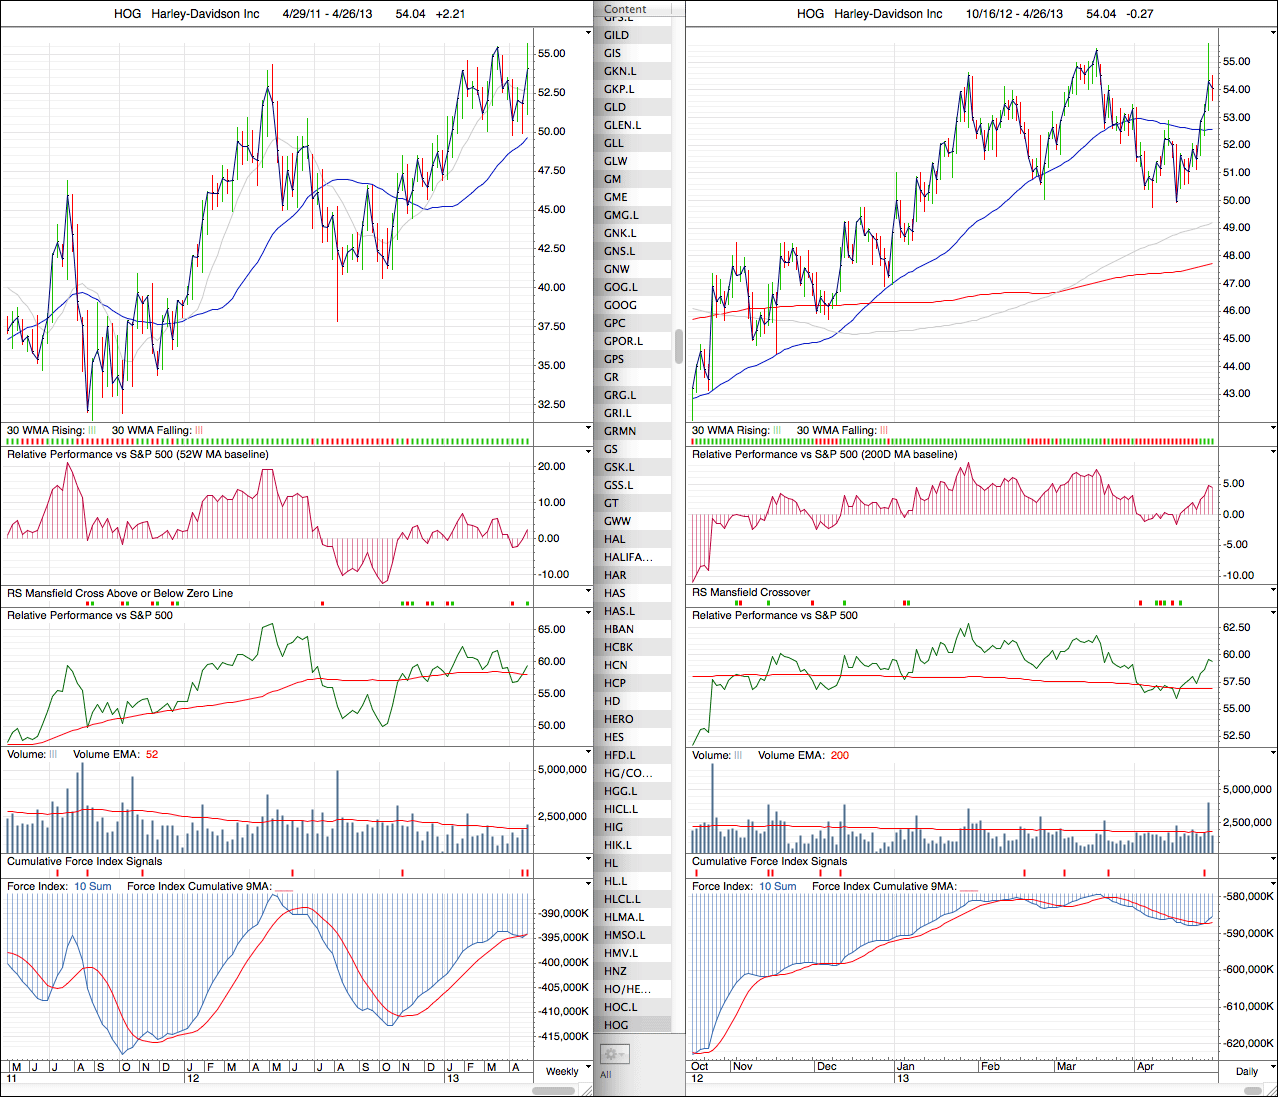Select GOOG in the ticker list
1278x1097 pixels.
[620, 305]
